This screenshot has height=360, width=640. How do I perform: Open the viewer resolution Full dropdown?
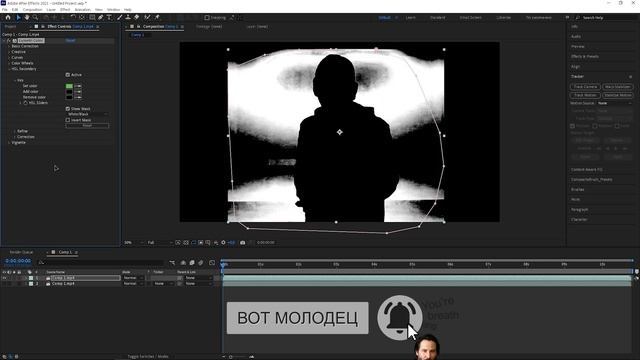[x=159, y=242]
